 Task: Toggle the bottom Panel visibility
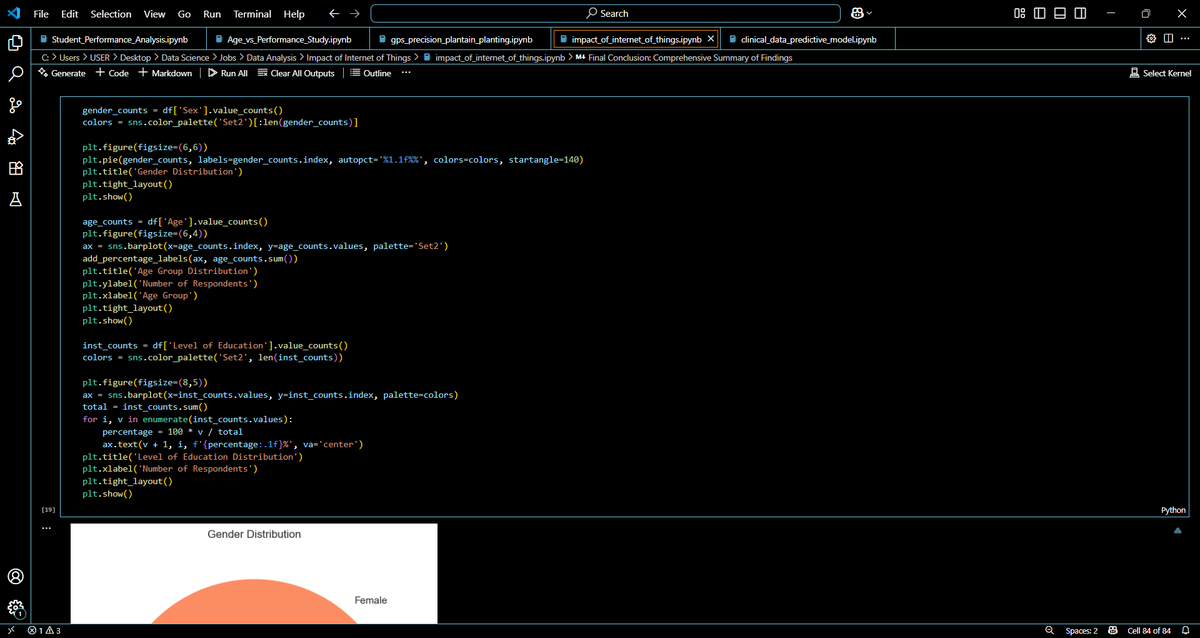(x=1059, y=14)
